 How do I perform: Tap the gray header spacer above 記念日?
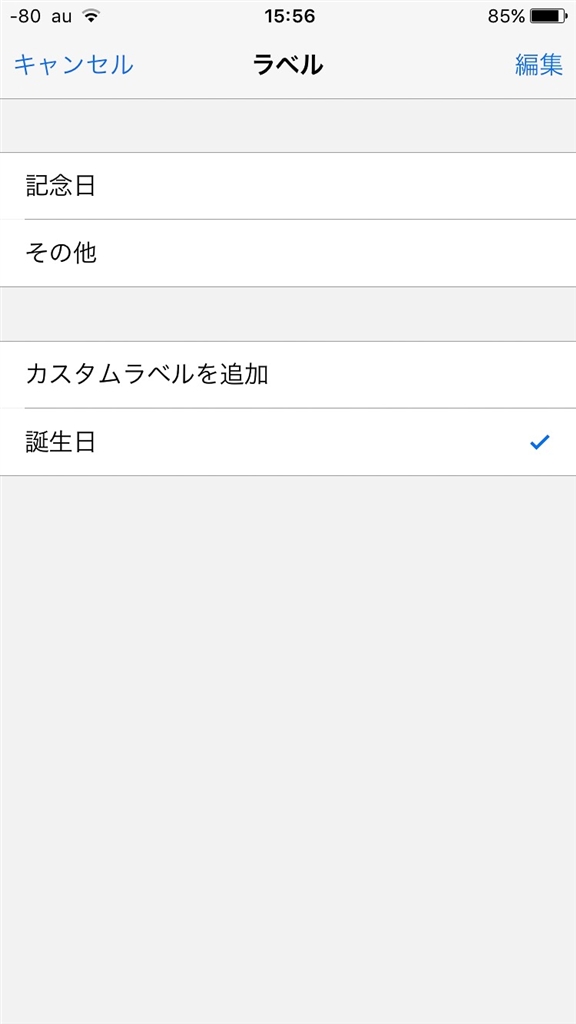point(288,126)
